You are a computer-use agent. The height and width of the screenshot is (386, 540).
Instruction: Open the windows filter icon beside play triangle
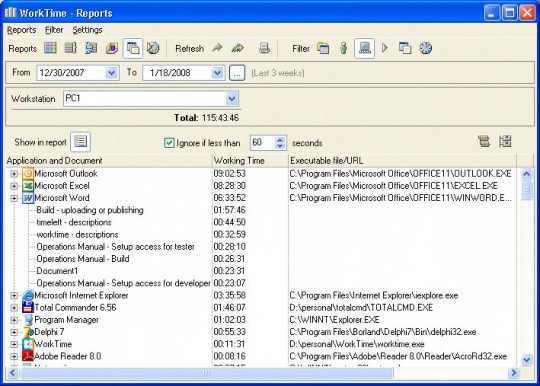(405, 48)
